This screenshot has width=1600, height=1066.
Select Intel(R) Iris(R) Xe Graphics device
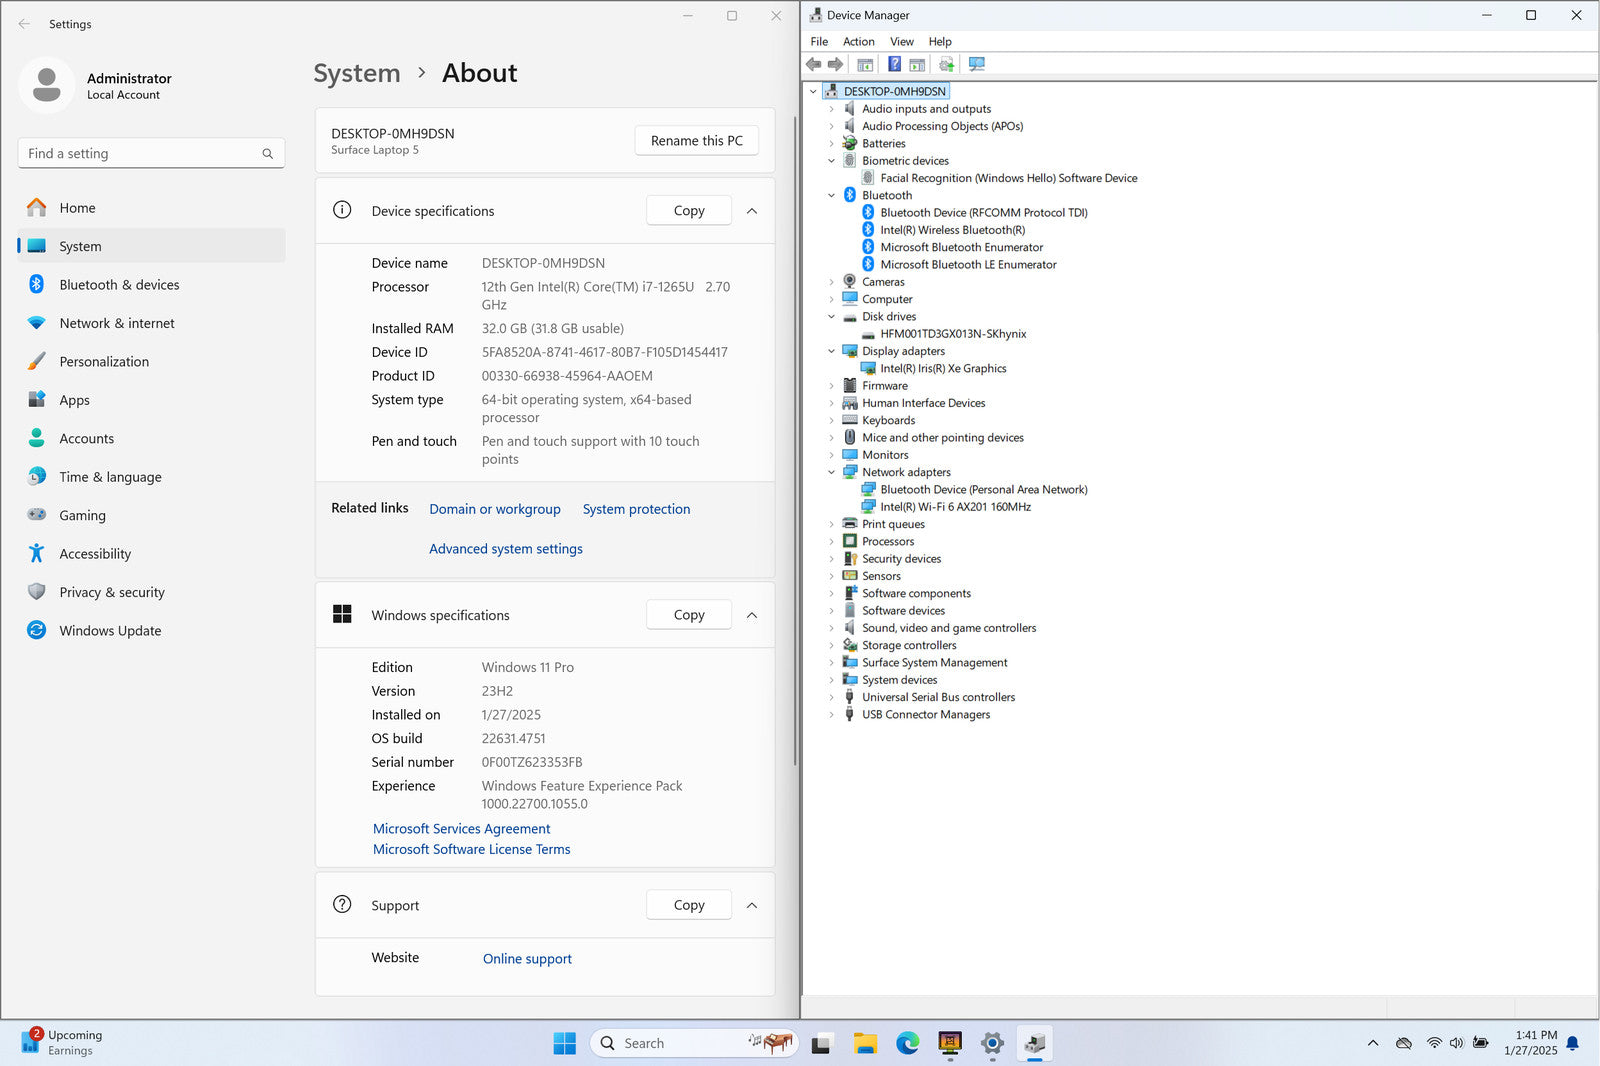[x=943, y=368]
